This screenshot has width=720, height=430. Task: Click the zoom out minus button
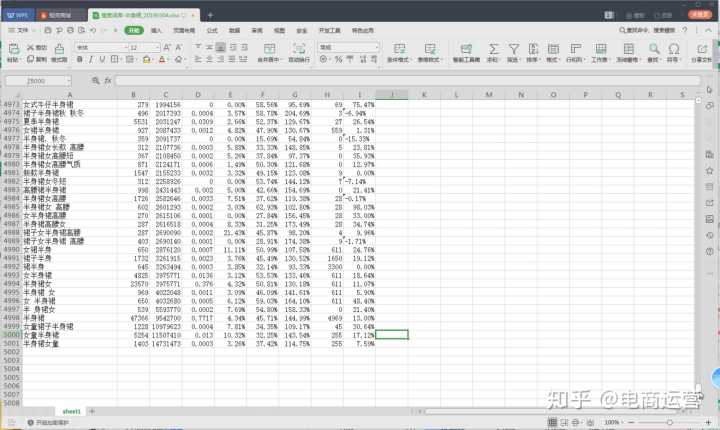(631, 422)
